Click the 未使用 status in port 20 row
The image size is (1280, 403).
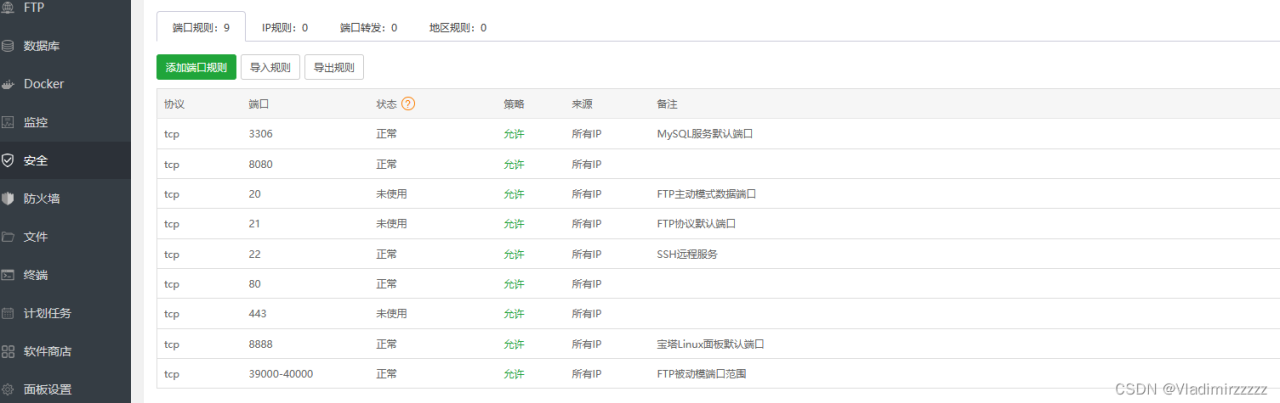coord(391,194)
